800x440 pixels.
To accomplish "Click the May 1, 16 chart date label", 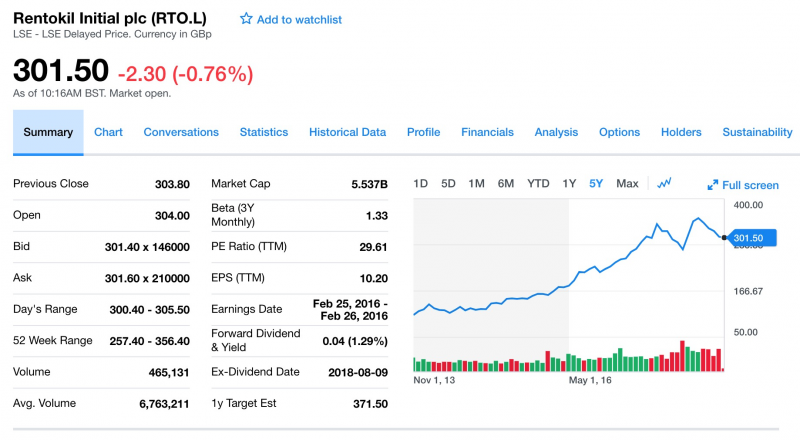I will (x=590, y=380).
